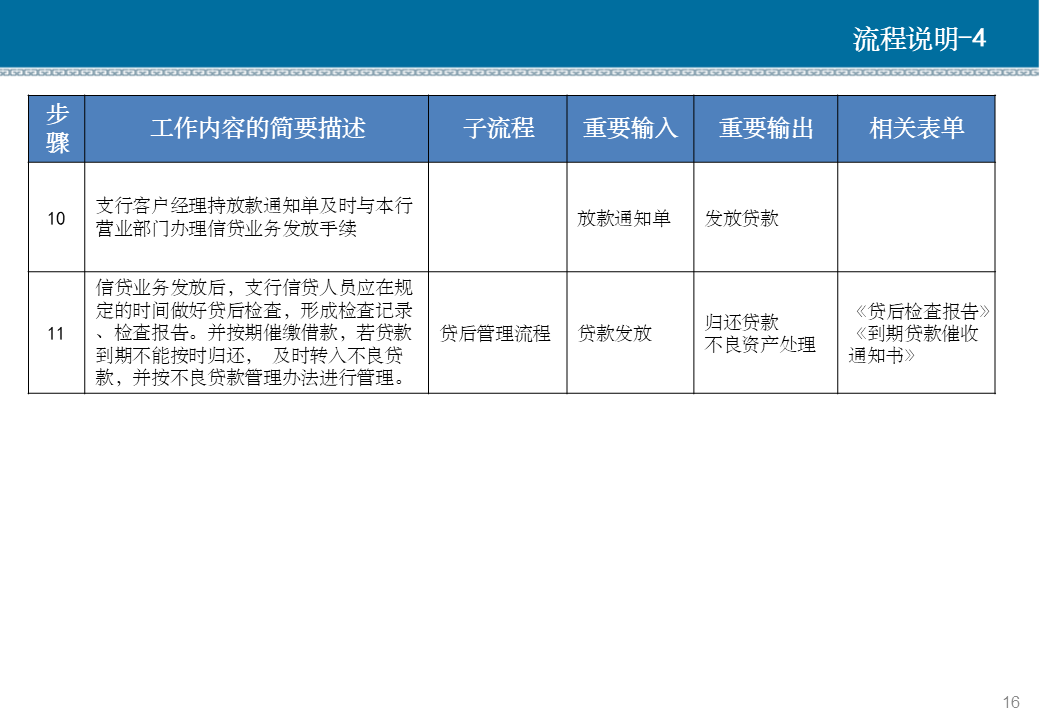This screenshot has height=720, width=1040.
Task: Select the 步骤 column header
Action: point(56,129)
